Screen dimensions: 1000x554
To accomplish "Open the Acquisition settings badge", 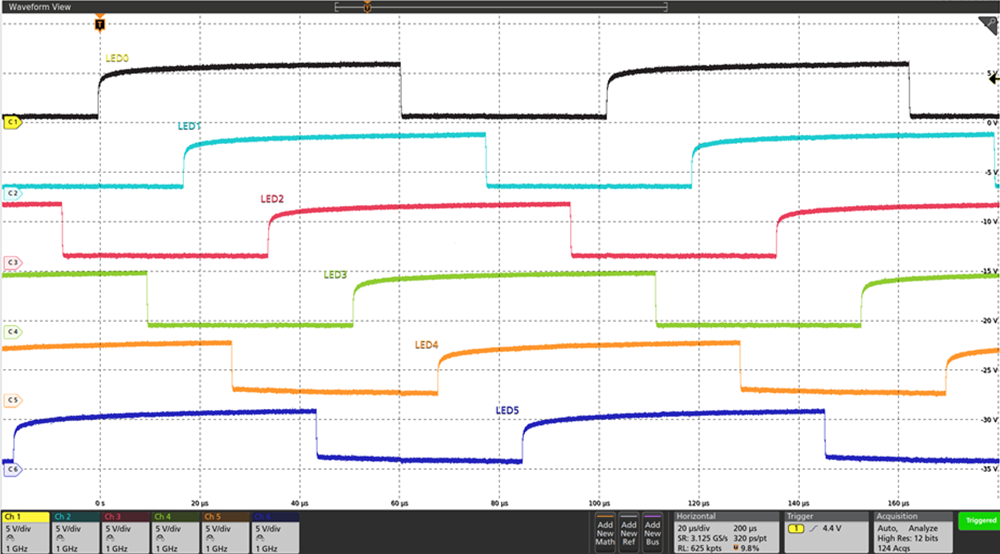I will click(913, 532).
